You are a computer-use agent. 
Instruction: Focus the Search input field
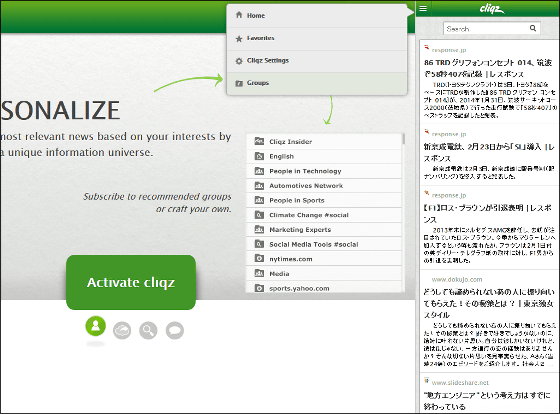[x=491, y=29]
